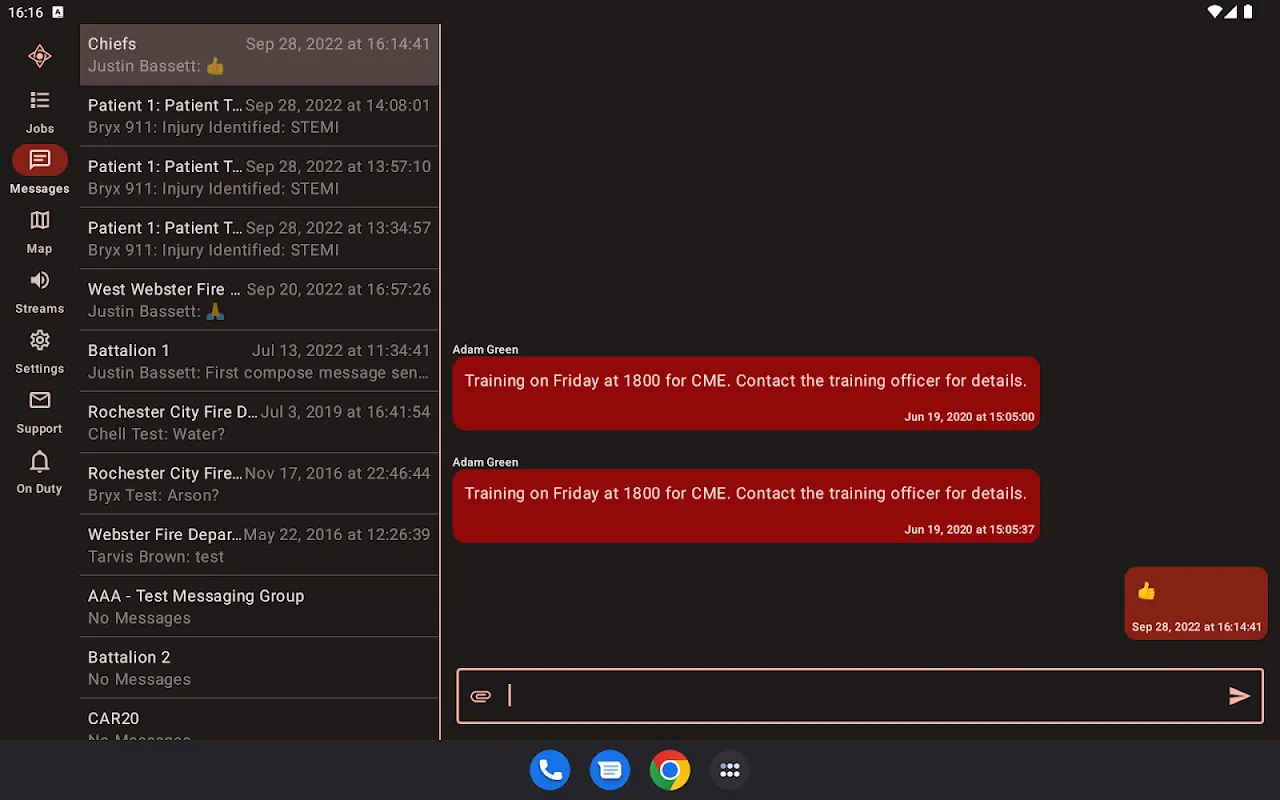The image size is (1280, 800).
Task: Click the message sent at 15:05:00
Action: pos(746,393)
